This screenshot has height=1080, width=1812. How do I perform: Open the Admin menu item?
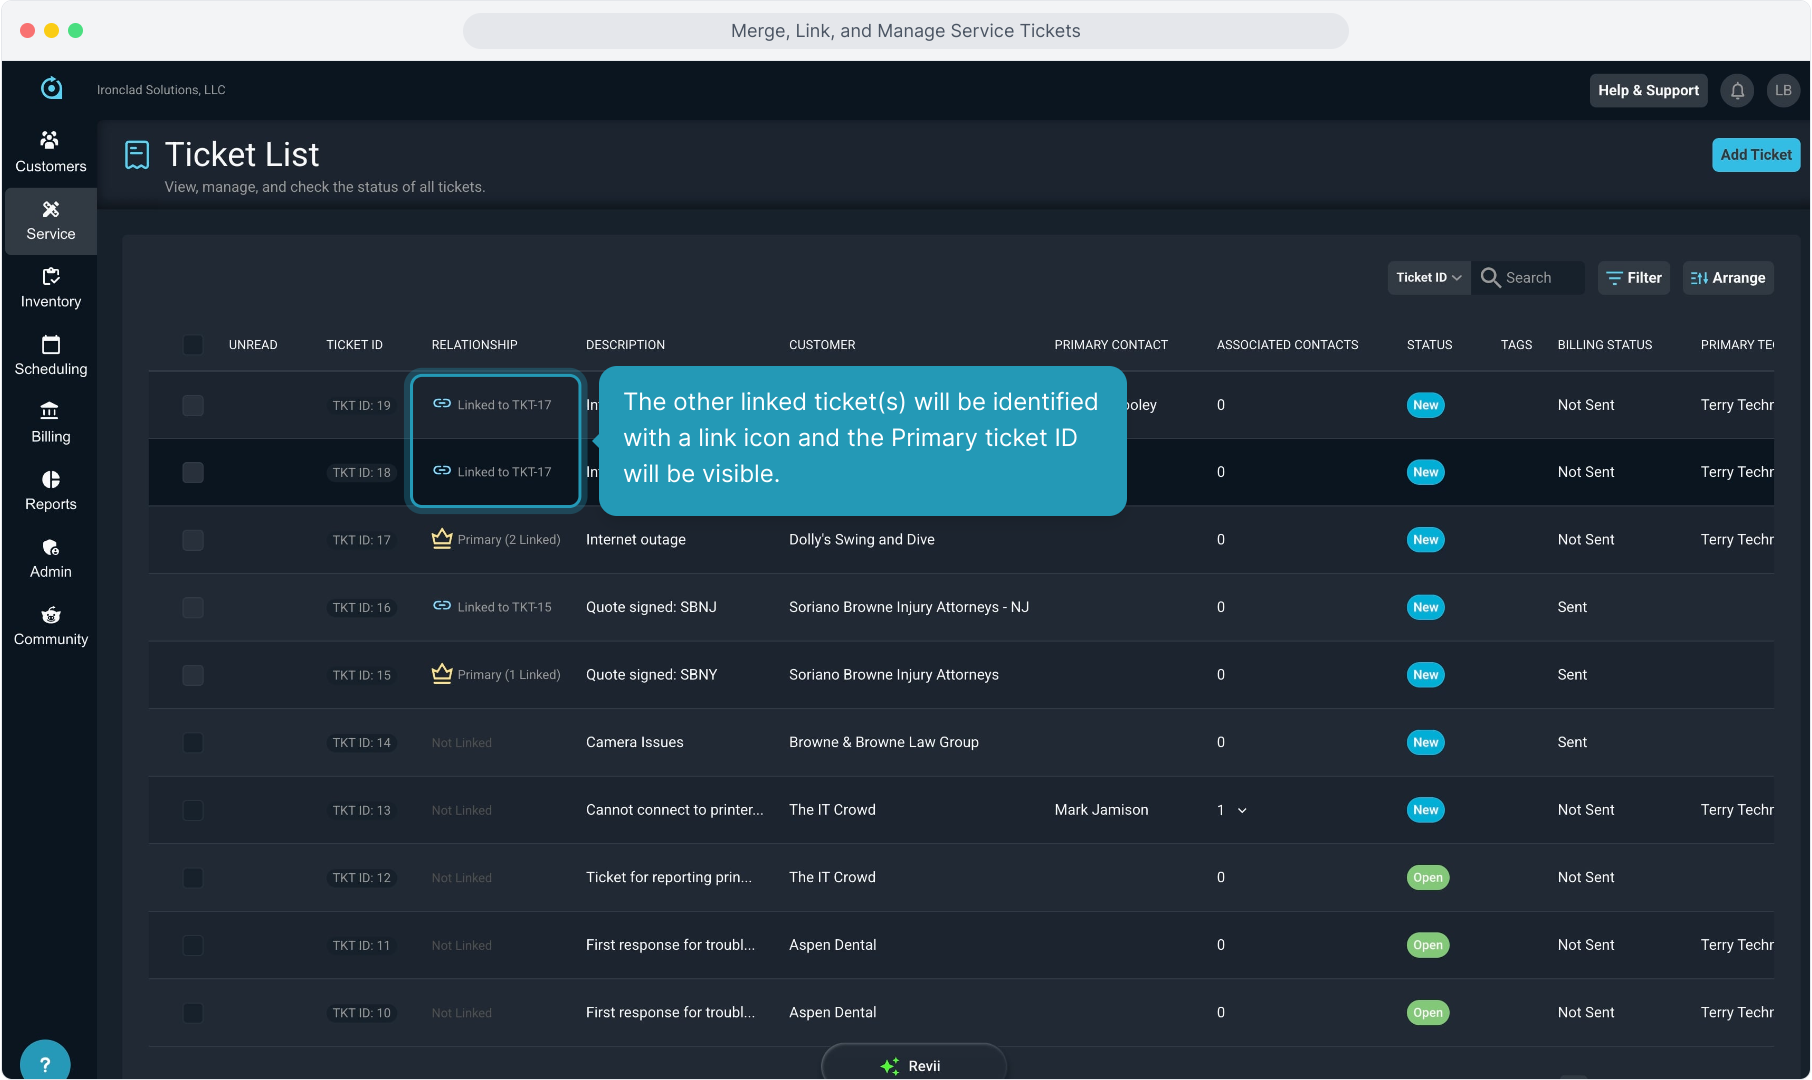click(50, 559)
